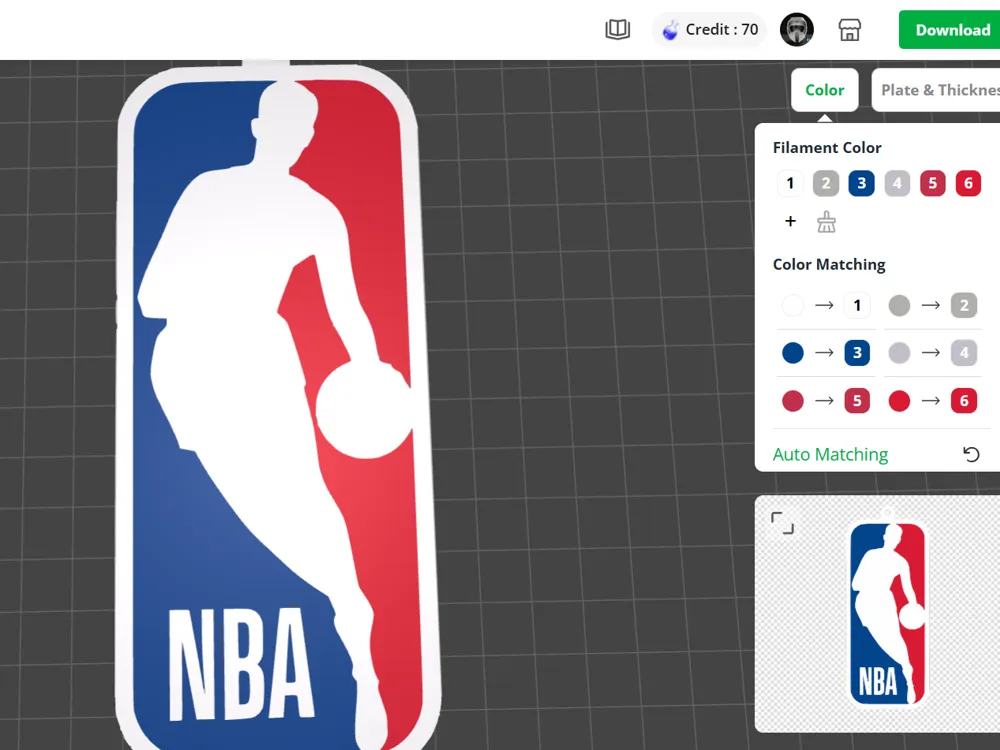Switch to the Color tab

(825, 90)
